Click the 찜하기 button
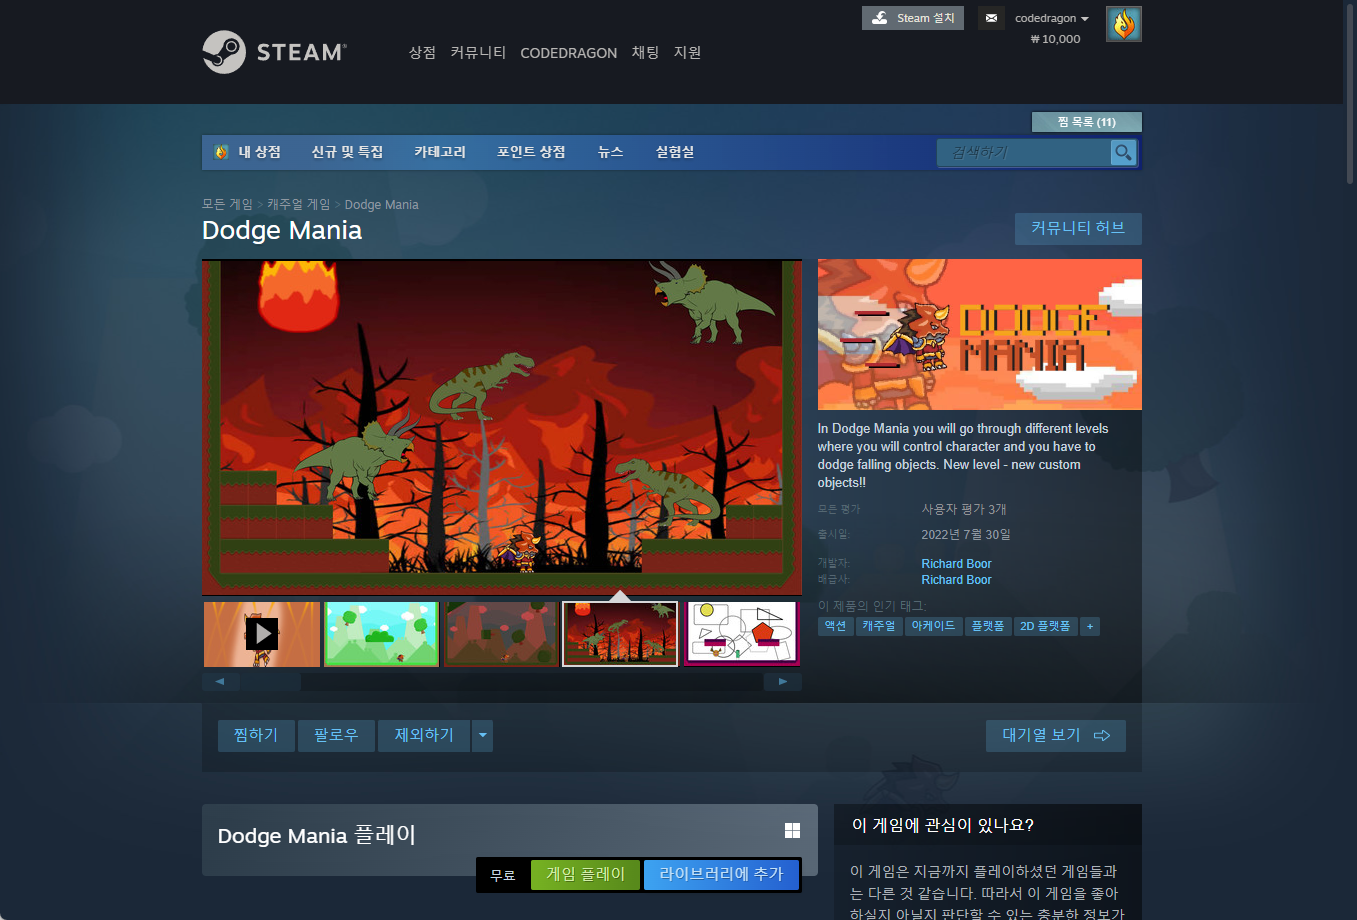This screenshot has height=920, width=1357. [256, 735]
